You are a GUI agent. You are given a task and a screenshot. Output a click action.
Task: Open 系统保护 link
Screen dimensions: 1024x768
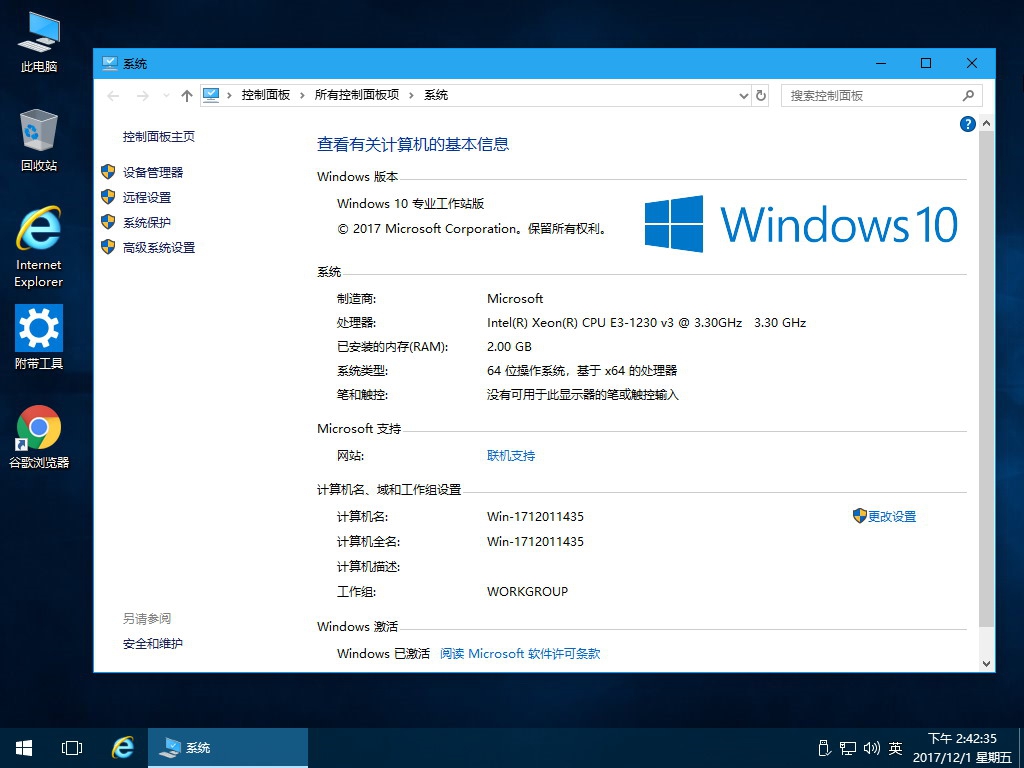[147, 223]
